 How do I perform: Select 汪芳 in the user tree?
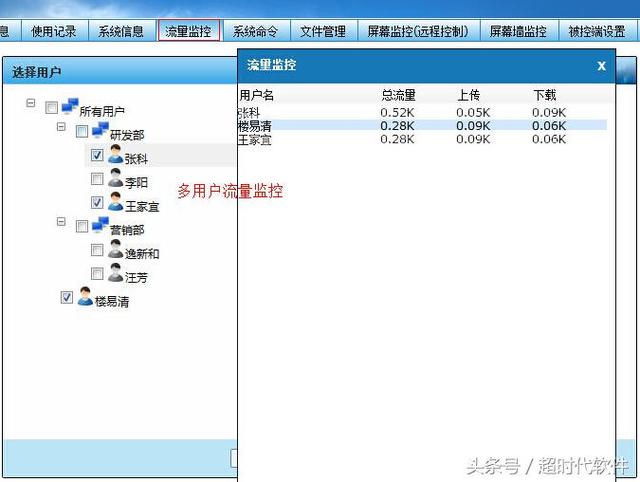pyautogui.click(x=136, y=277)
